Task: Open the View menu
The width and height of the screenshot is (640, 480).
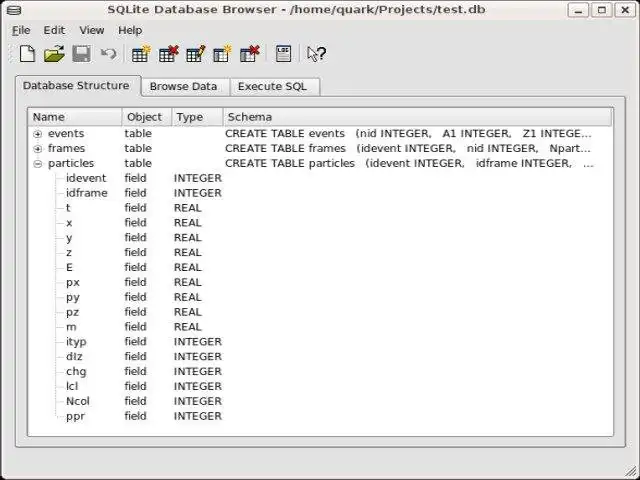Action: click(x=91, y=30)
